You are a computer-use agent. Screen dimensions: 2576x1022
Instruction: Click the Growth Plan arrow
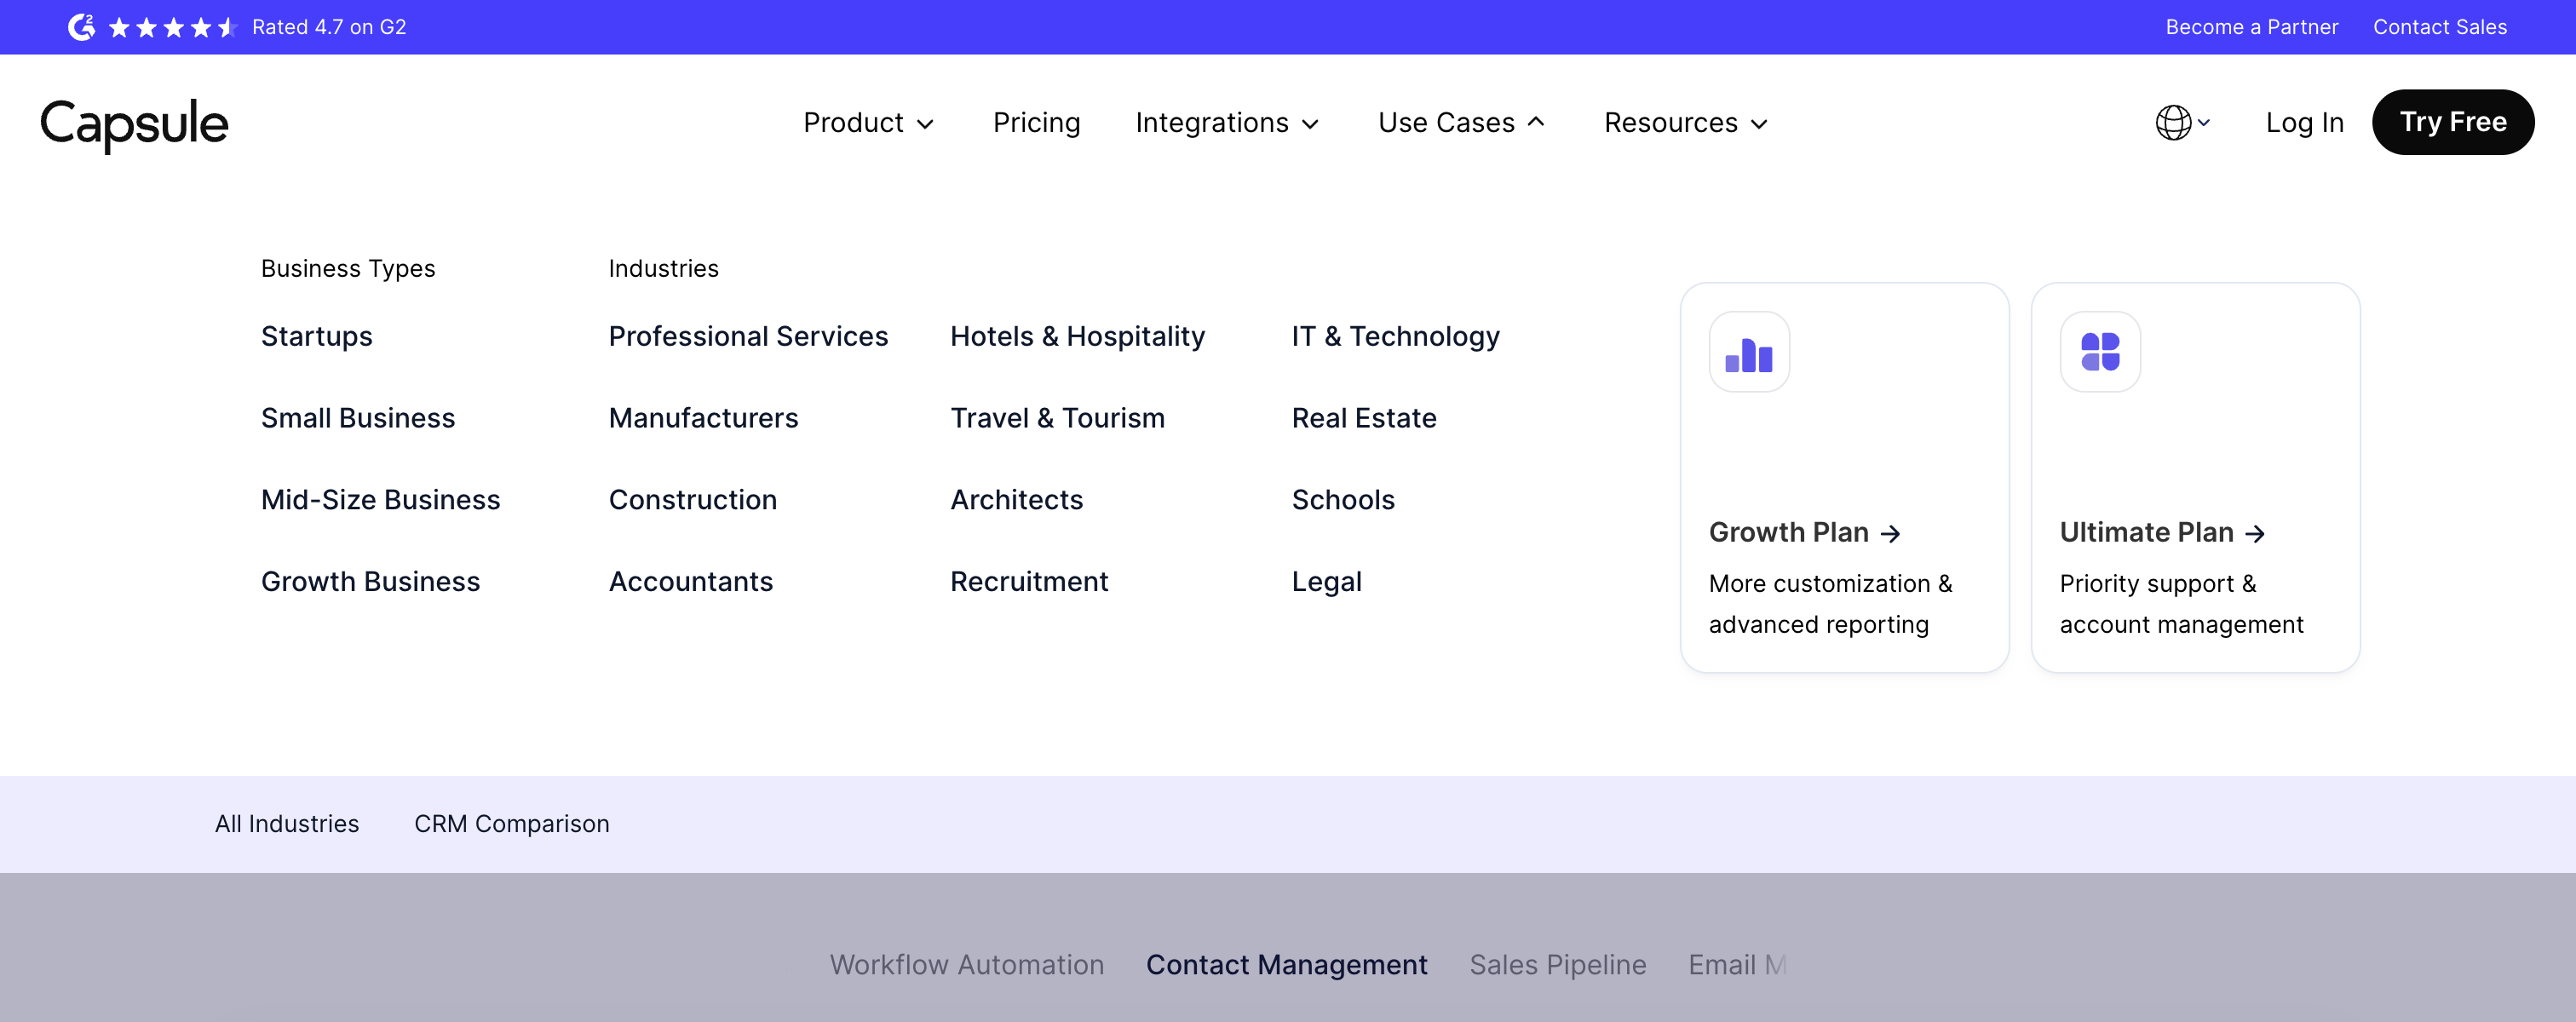(1890, 534)
